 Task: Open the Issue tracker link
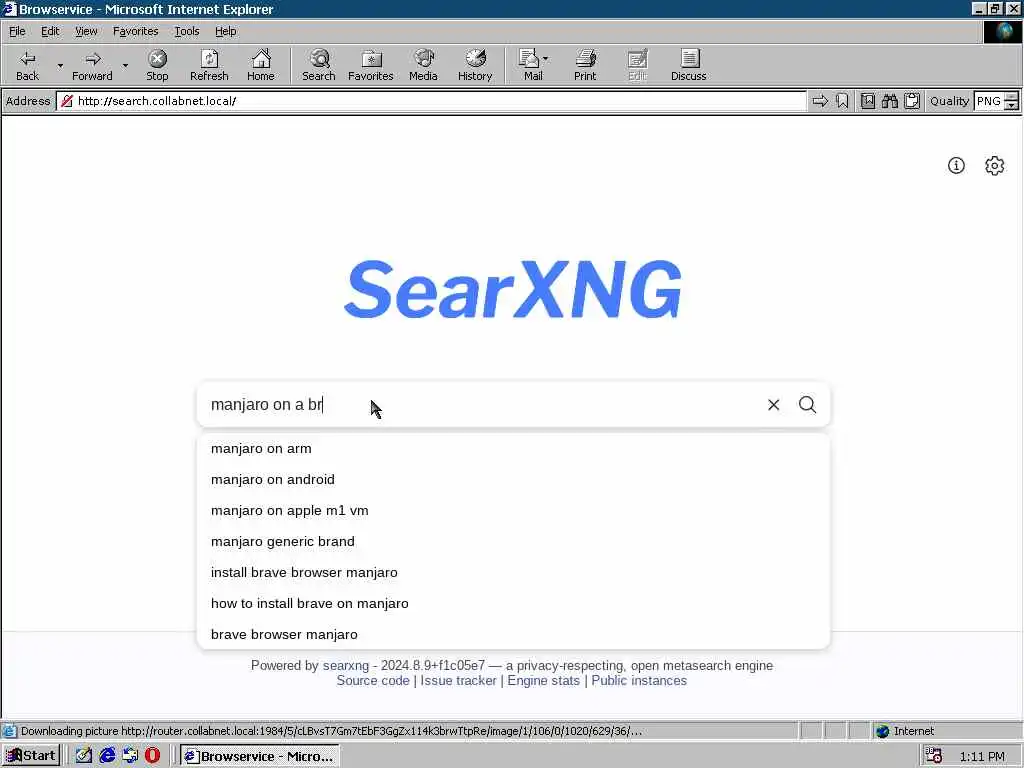click(458, 680)
